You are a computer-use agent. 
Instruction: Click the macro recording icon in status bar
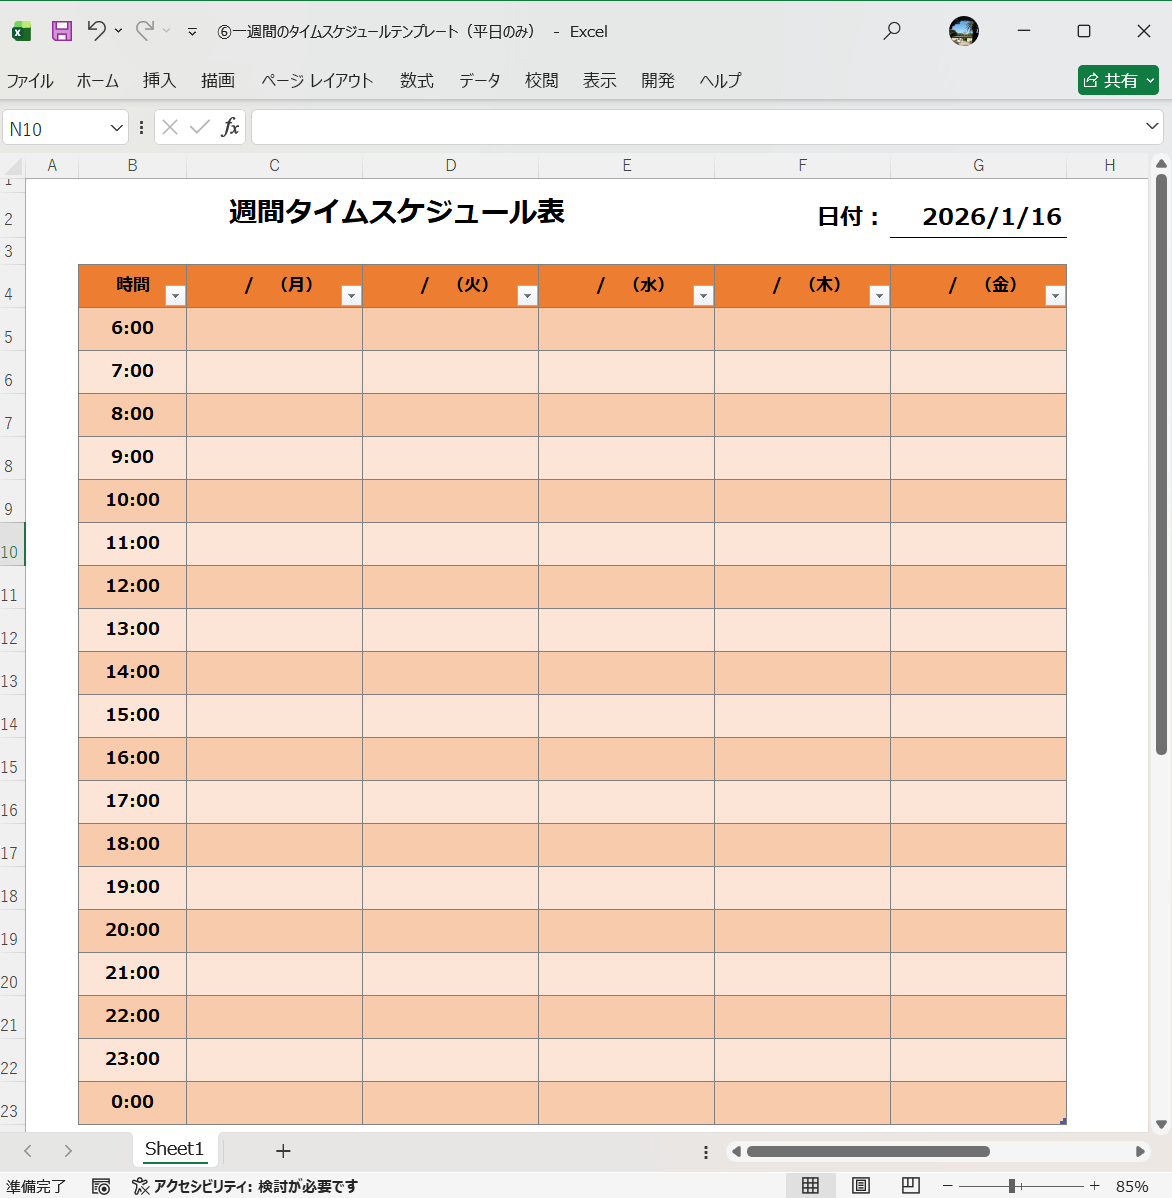click(x=101, y=1186)
